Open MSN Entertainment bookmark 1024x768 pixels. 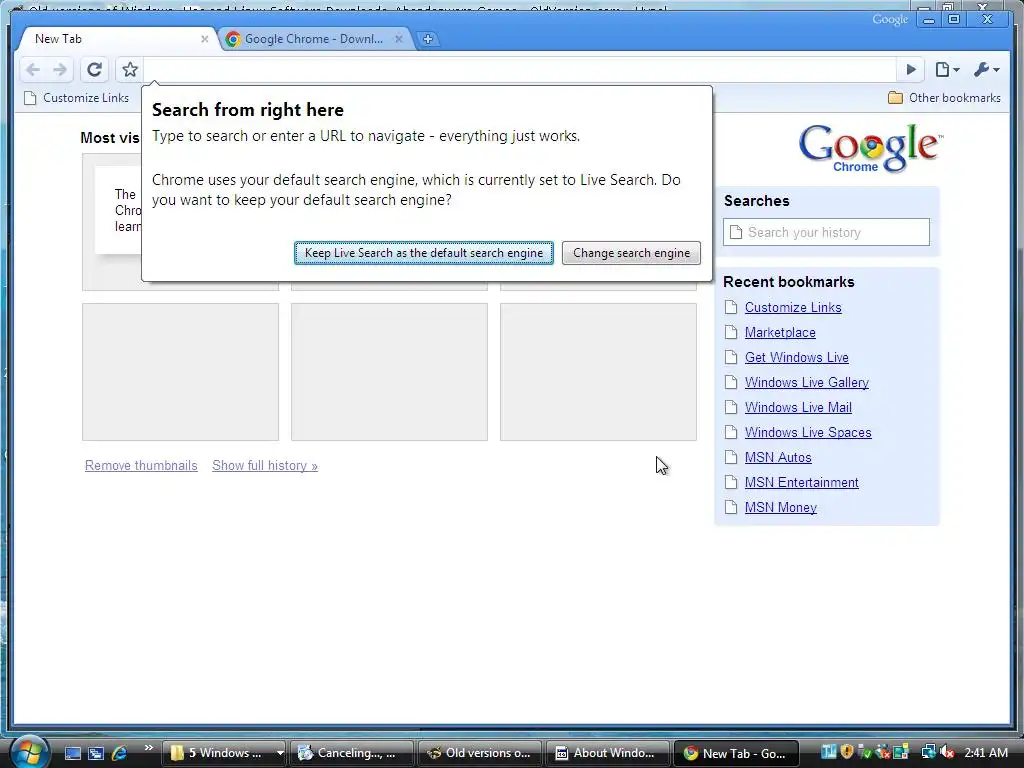pos(801,483)
